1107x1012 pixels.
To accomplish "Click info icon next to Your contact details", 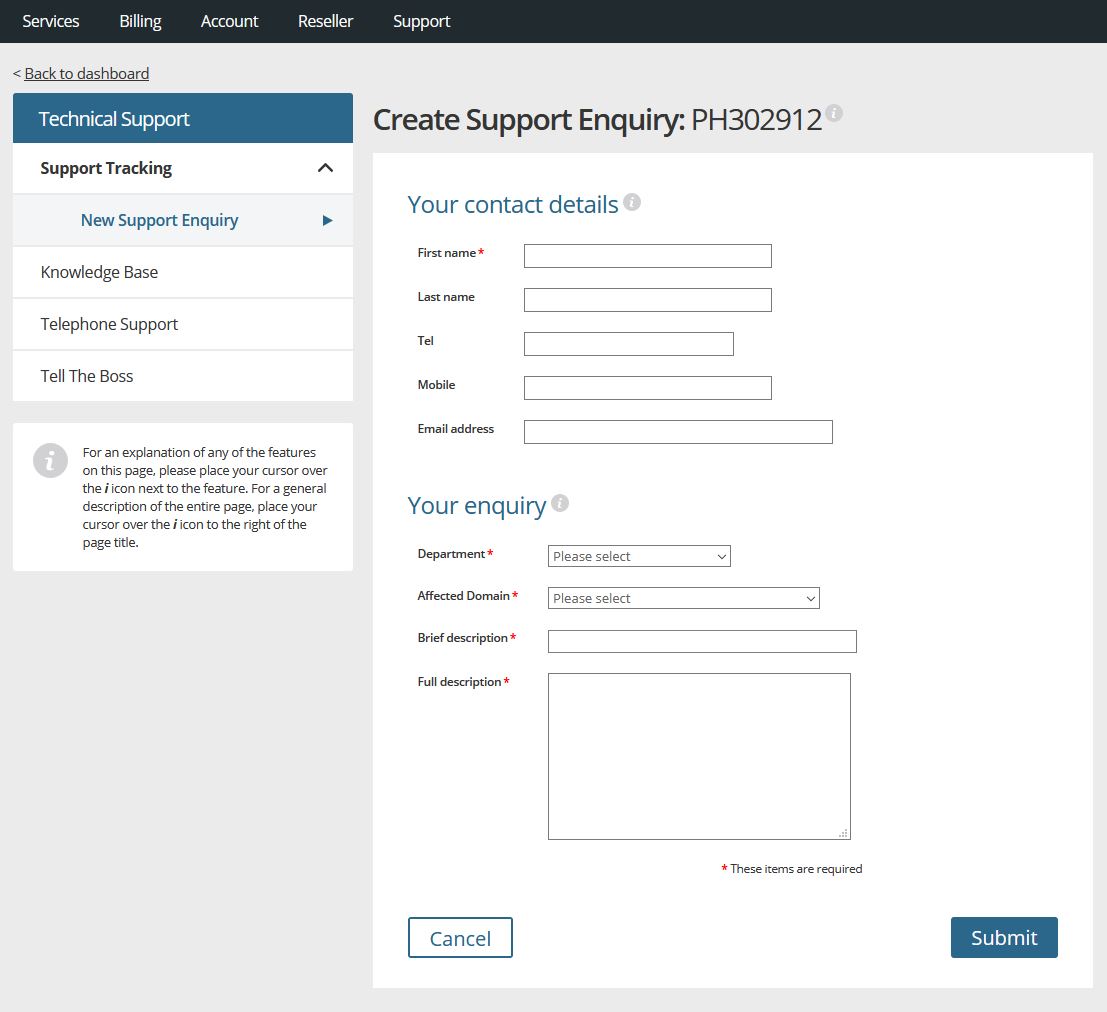I will click(x=632, y=202).
